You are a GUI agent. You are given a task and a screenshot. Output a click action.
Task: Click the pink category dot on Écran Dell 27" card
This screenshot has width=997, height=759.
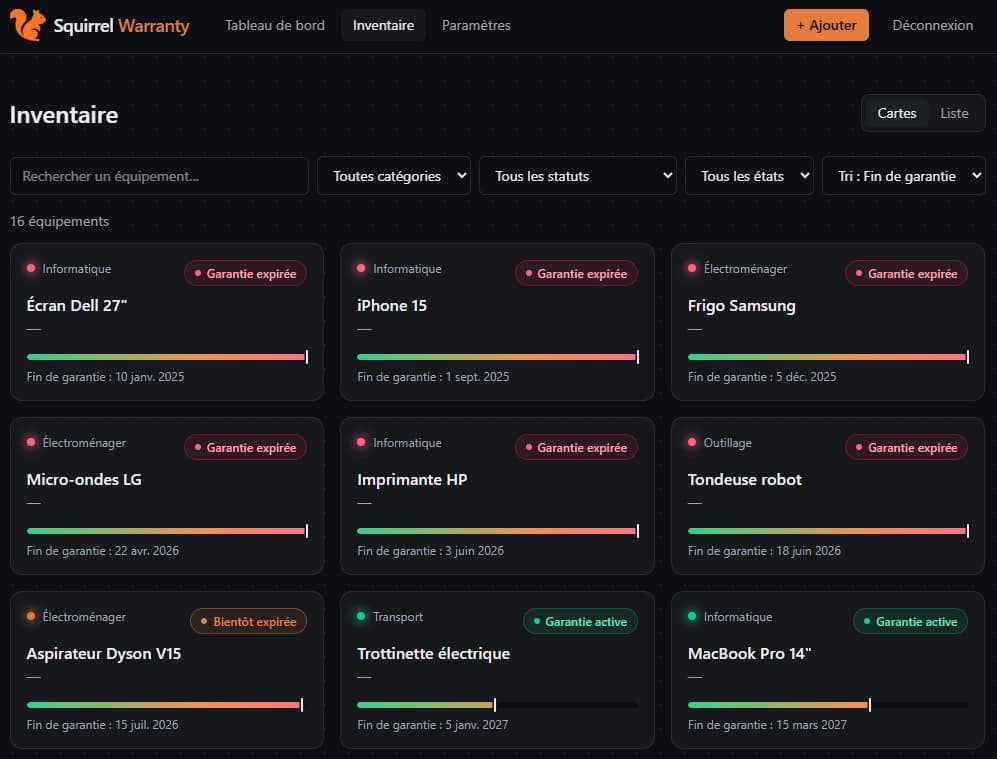point(31,268)
